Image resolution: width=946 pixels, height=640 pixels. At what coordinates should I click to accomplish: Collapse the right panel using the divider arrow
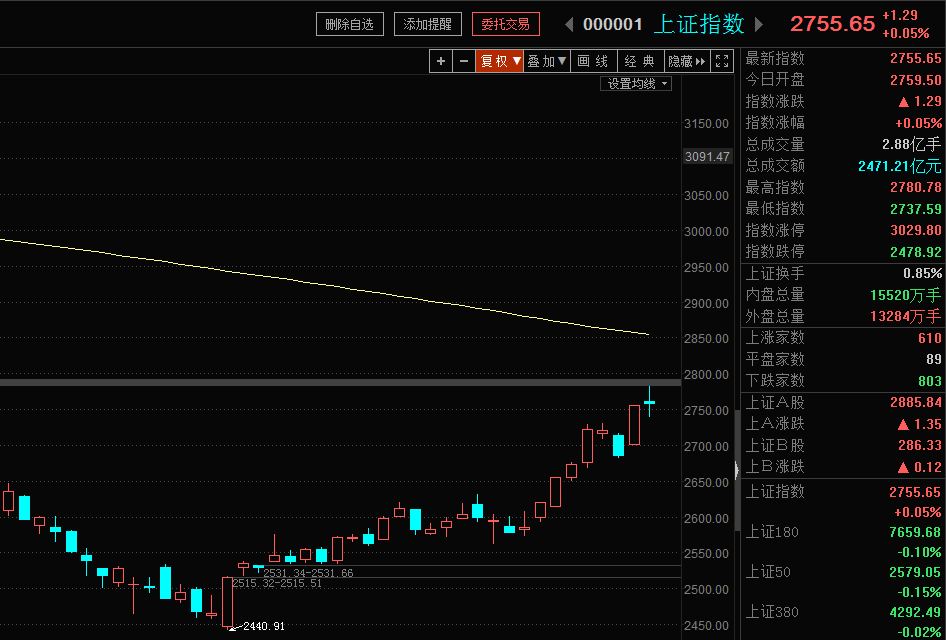[x=737, y=470]
